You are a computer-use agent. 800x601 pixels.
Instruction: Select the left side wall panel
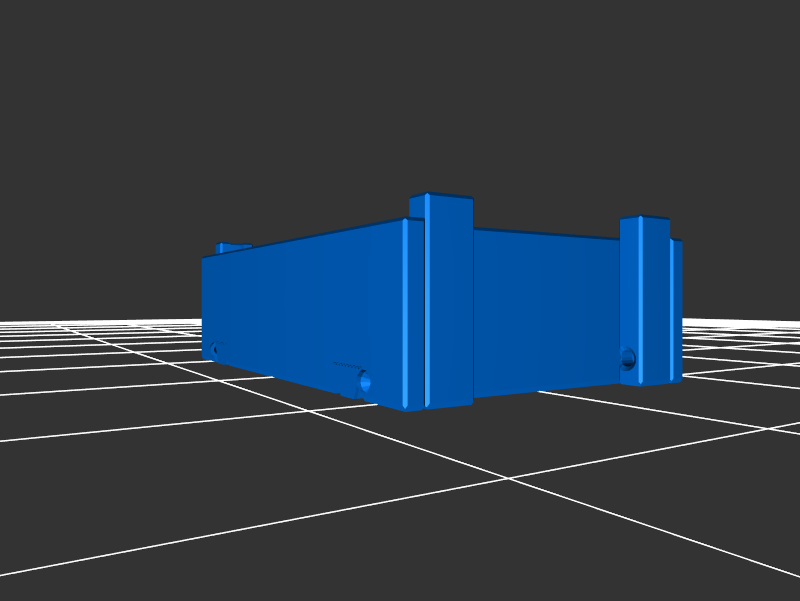click(300, 300)
